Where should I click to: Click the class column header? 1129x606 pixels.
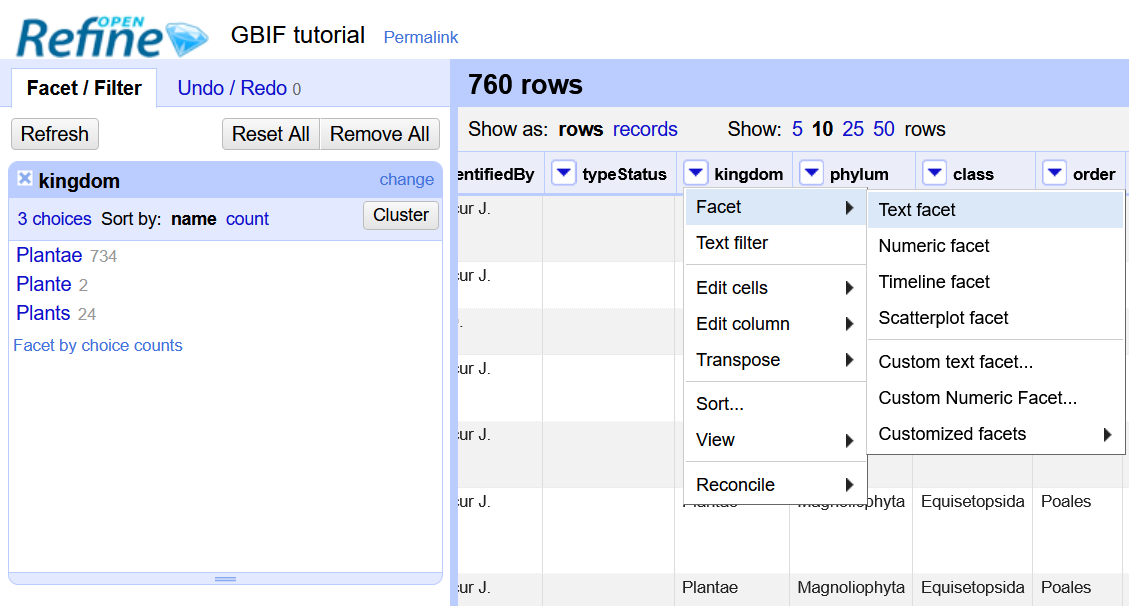pyautogui.click(x=973, y=174)
